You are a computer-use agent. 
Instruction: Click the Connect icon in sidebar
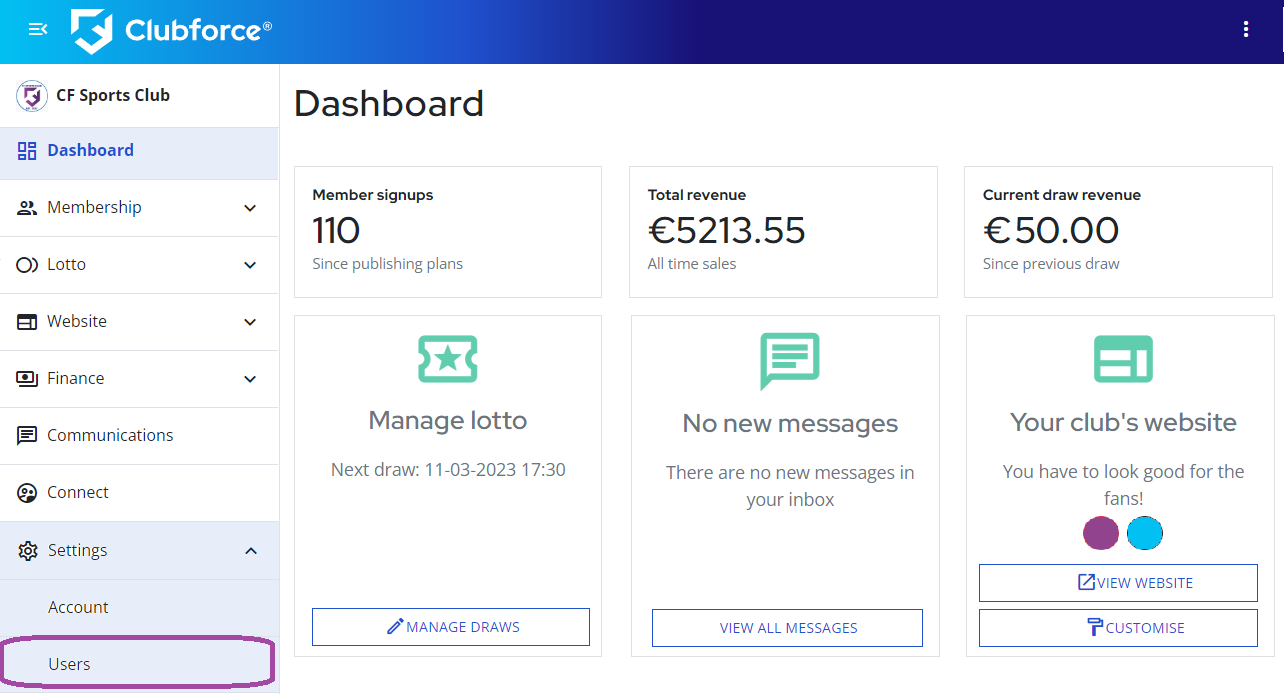pyautogui.click(x=28, y=493)
